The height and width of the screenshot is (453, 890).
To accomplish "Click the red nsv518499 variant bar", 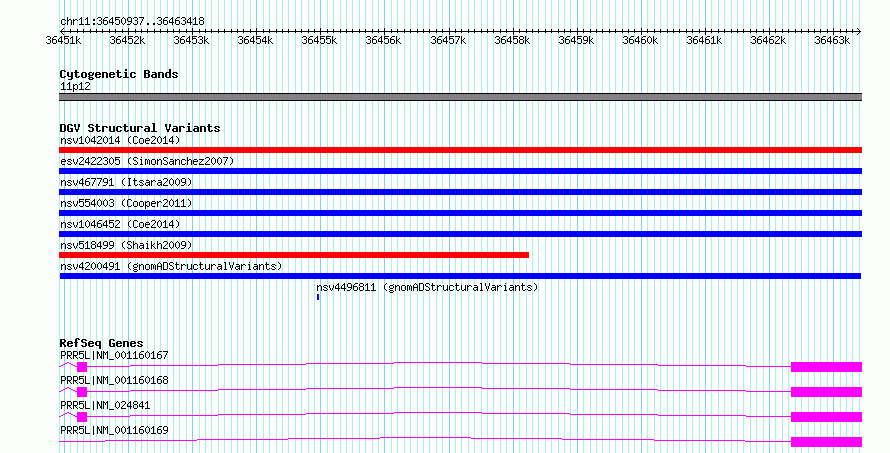I will pyautogui.click(x=294, y=255).
